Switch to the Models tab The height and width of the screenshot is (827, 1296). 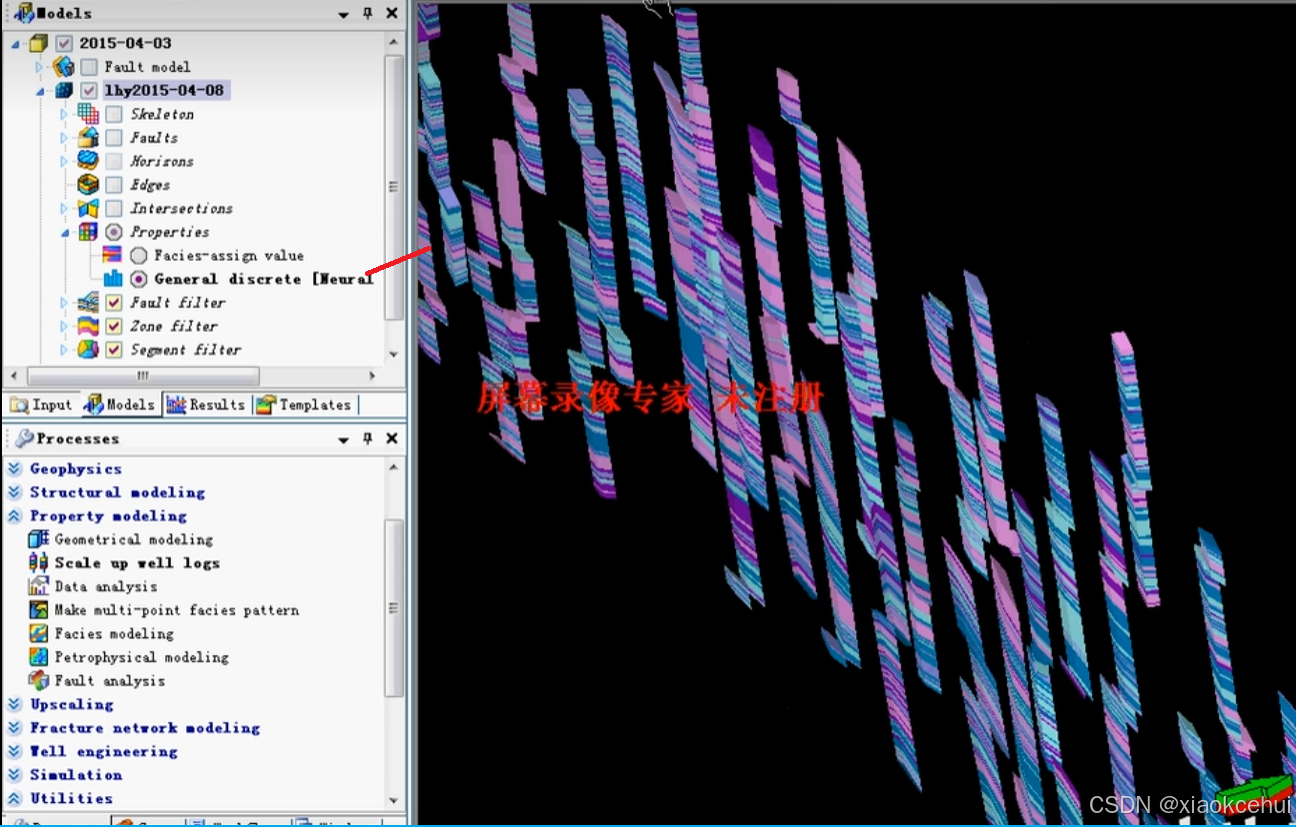tap(120, 405)
